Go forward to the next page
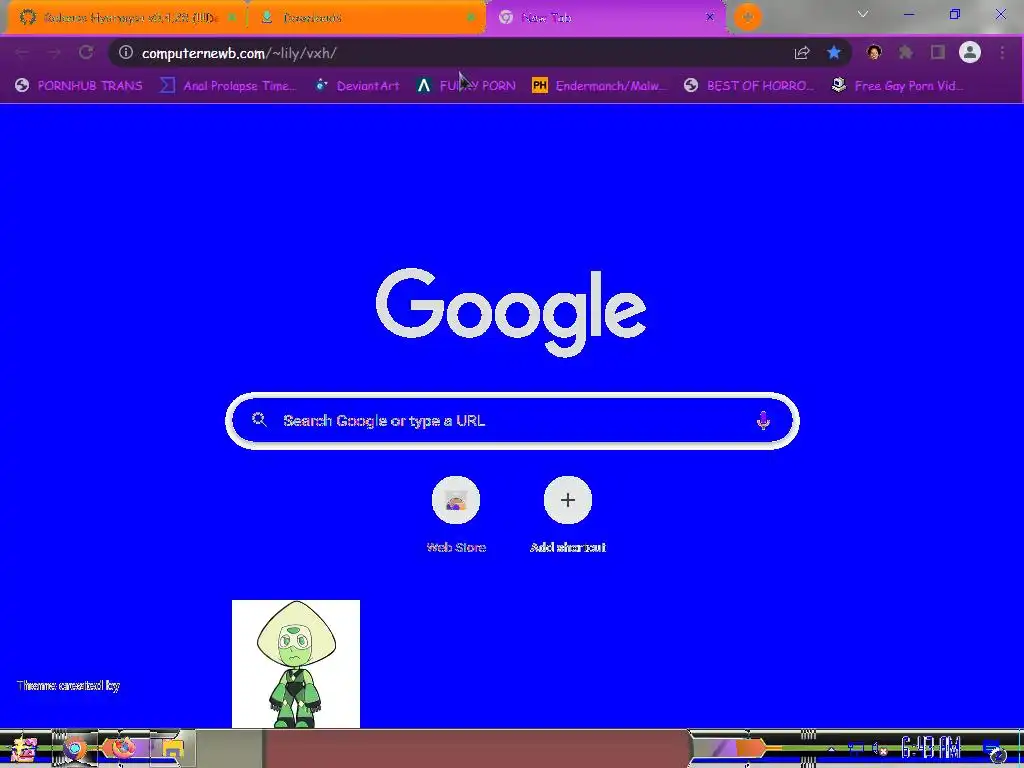The width and height of the screenshot is (1024, 768). pos(54,53)
